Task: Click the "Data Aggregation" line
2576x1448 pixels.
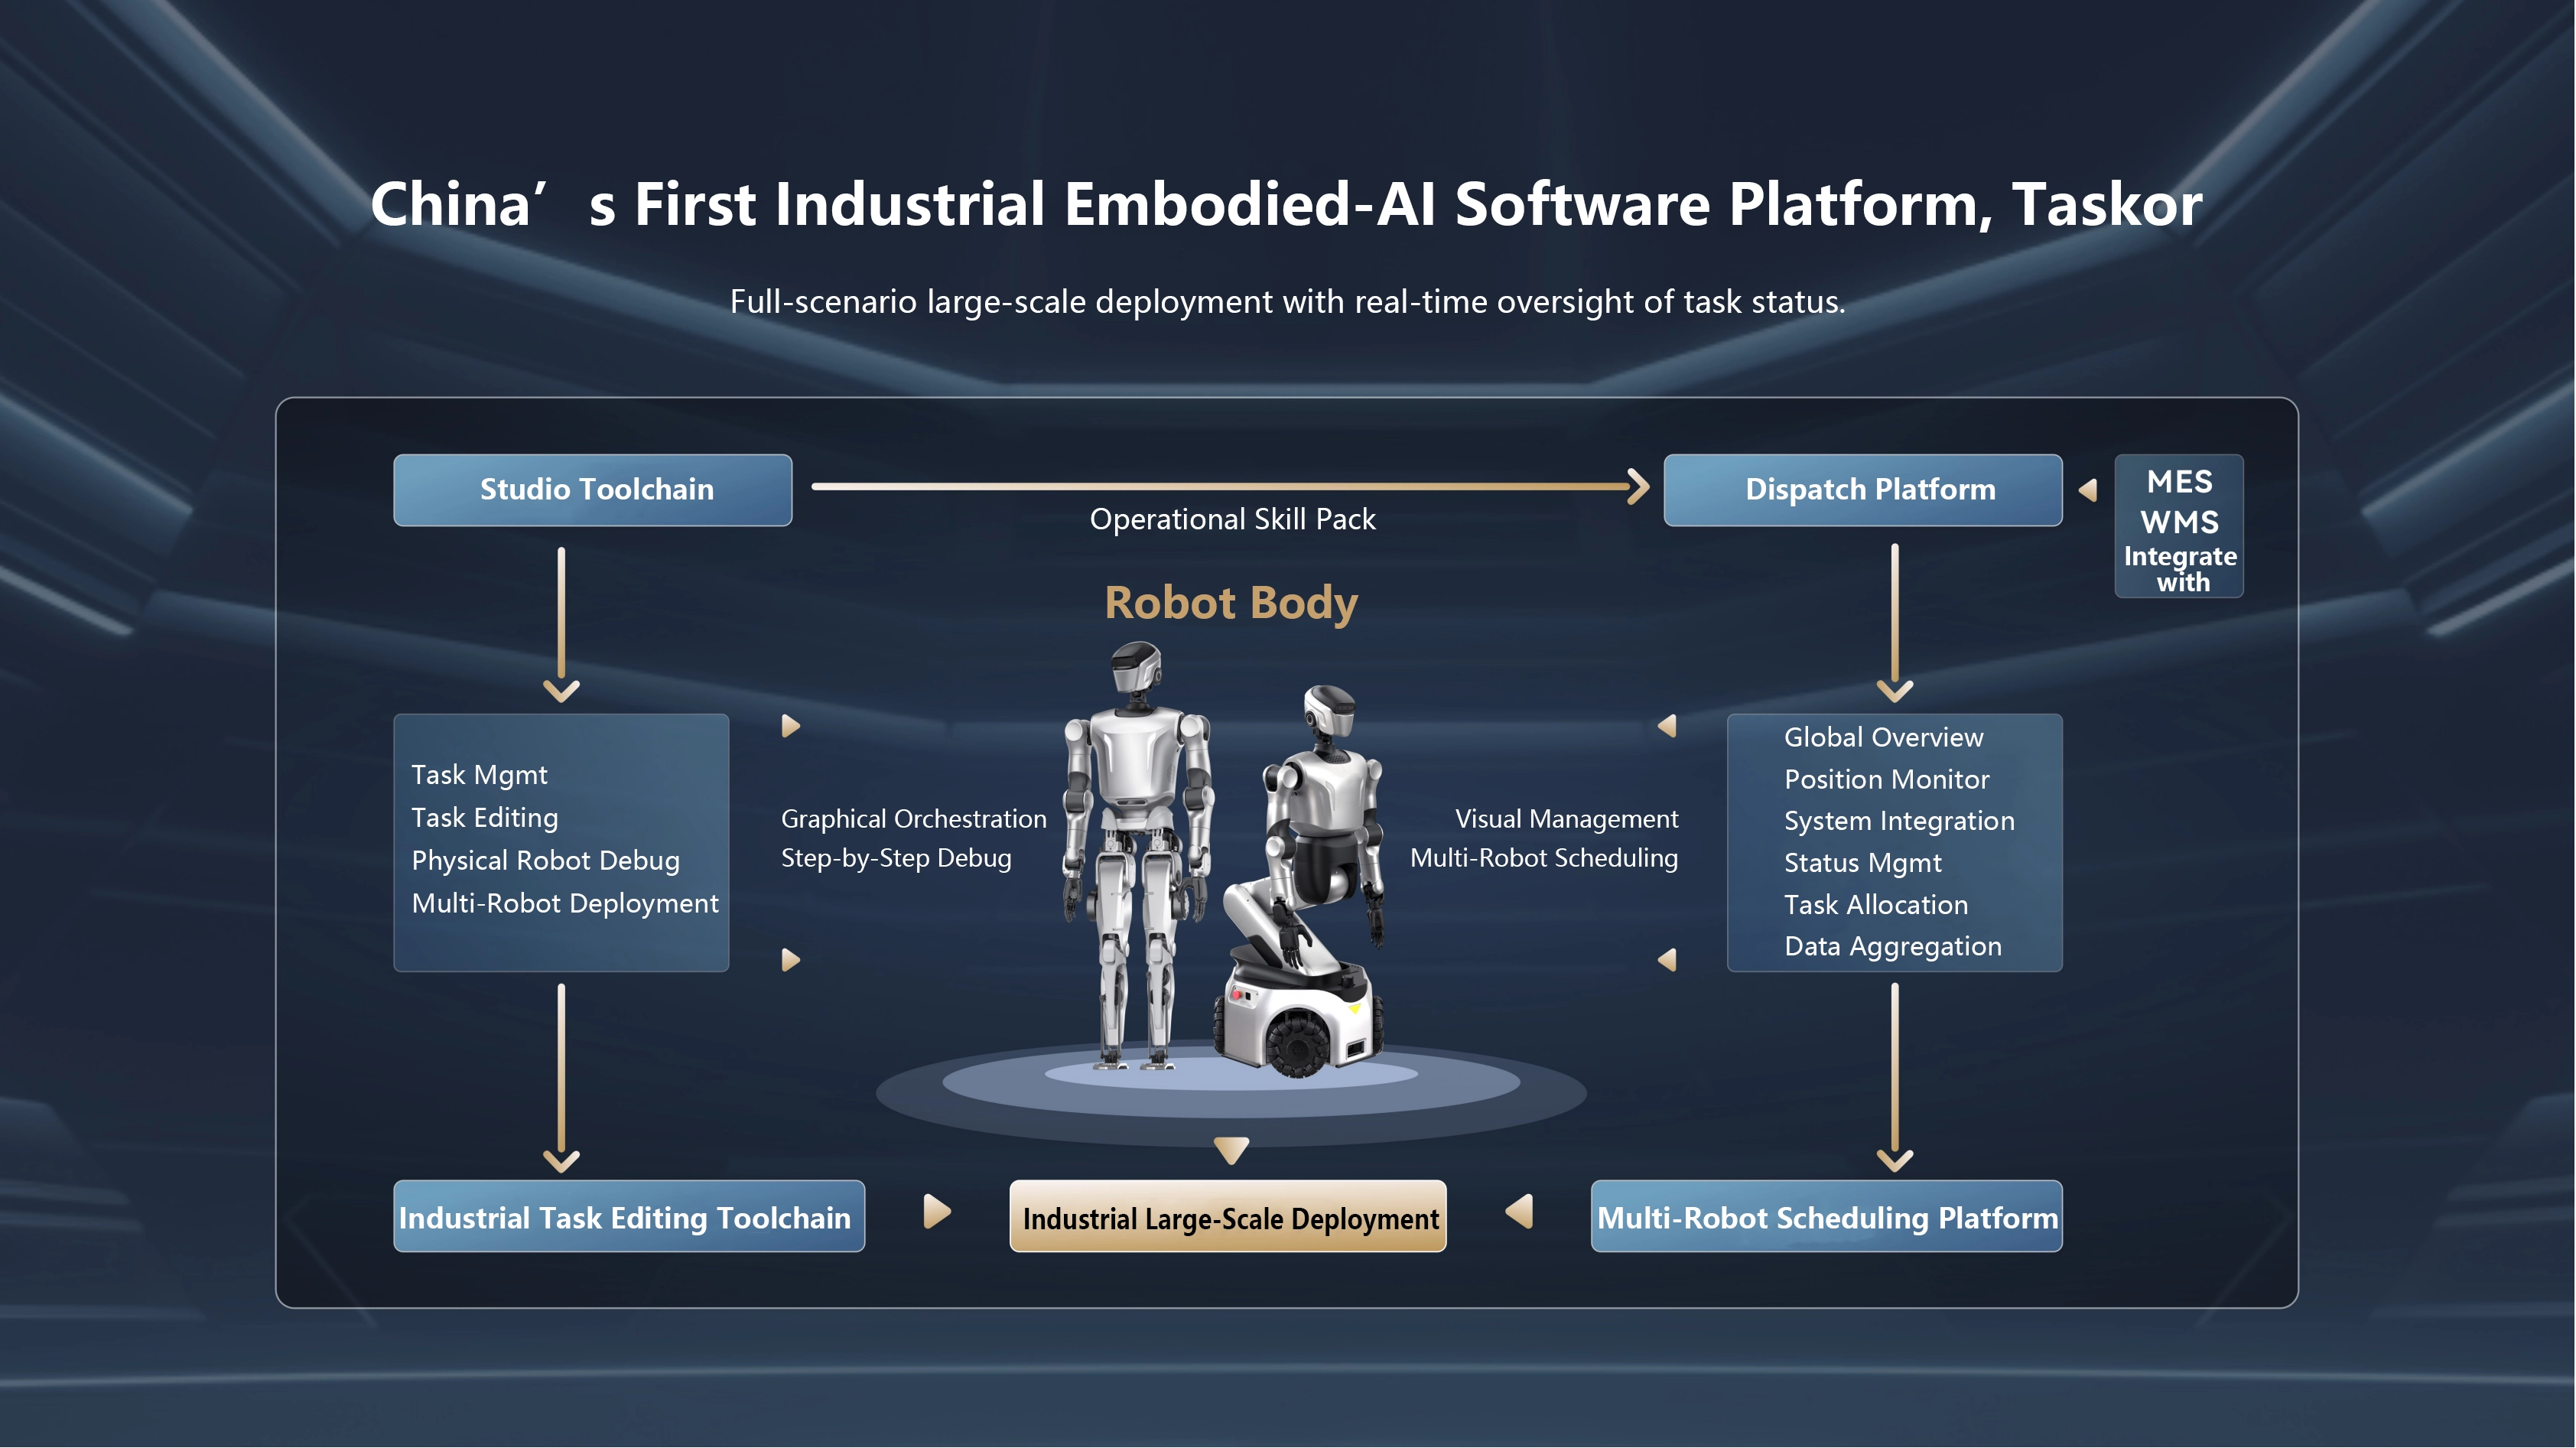Action: tap(1893, 947)
